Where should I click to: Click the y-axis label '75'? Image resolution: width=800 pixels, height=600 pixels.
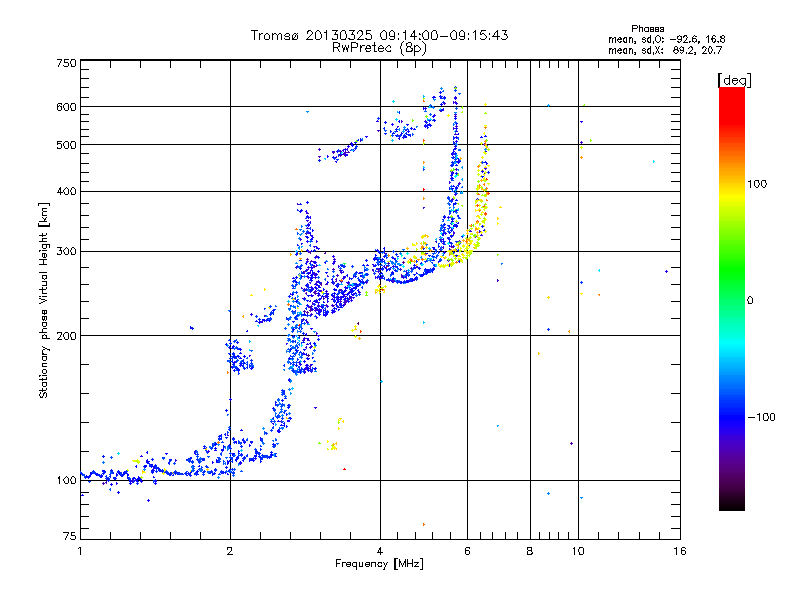pos(70,536)
